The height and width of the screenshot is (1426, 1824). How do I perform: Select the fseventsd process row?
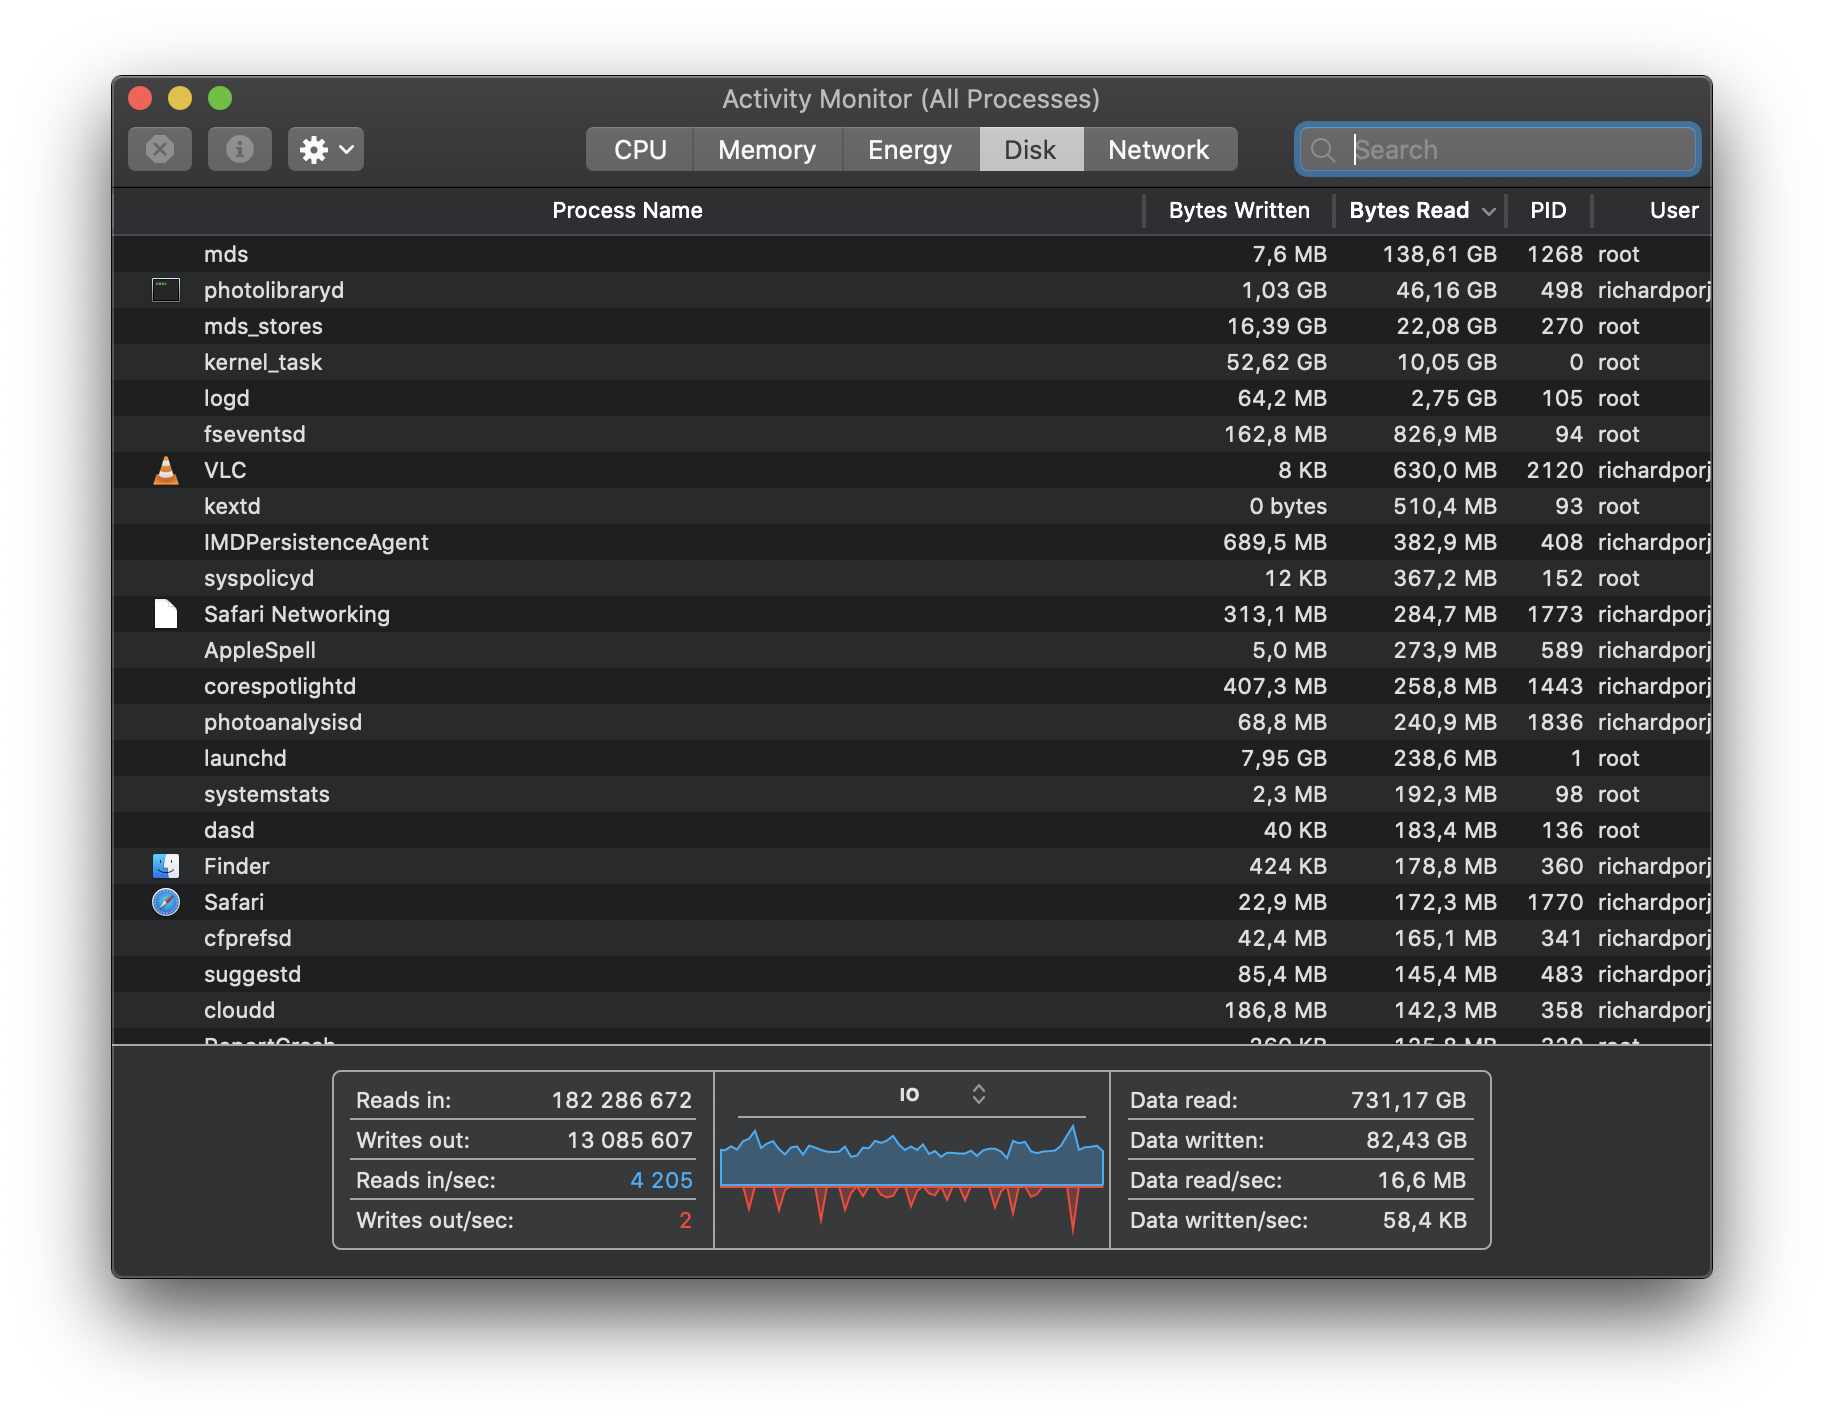pyautogui.click(x=912, y=434)
